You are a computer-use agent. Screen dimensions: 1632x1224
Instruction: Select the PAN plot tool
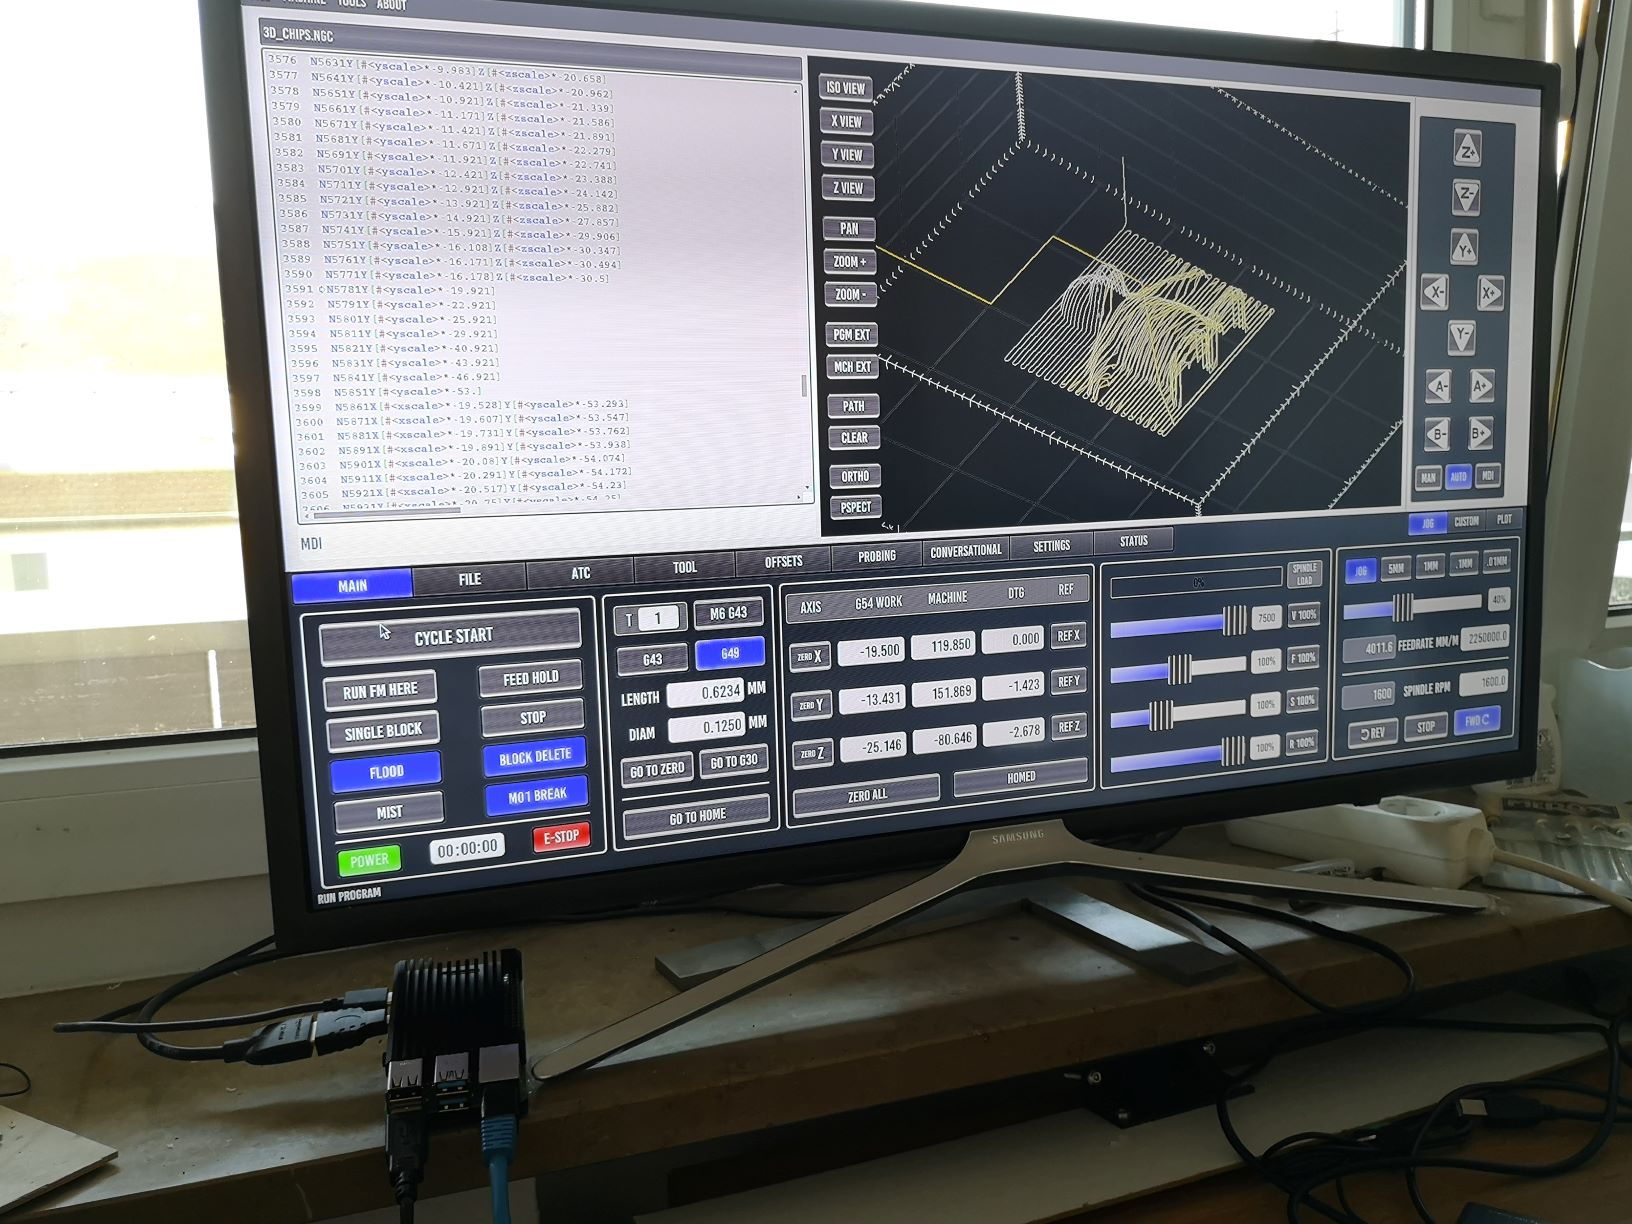tap(849, 229)
